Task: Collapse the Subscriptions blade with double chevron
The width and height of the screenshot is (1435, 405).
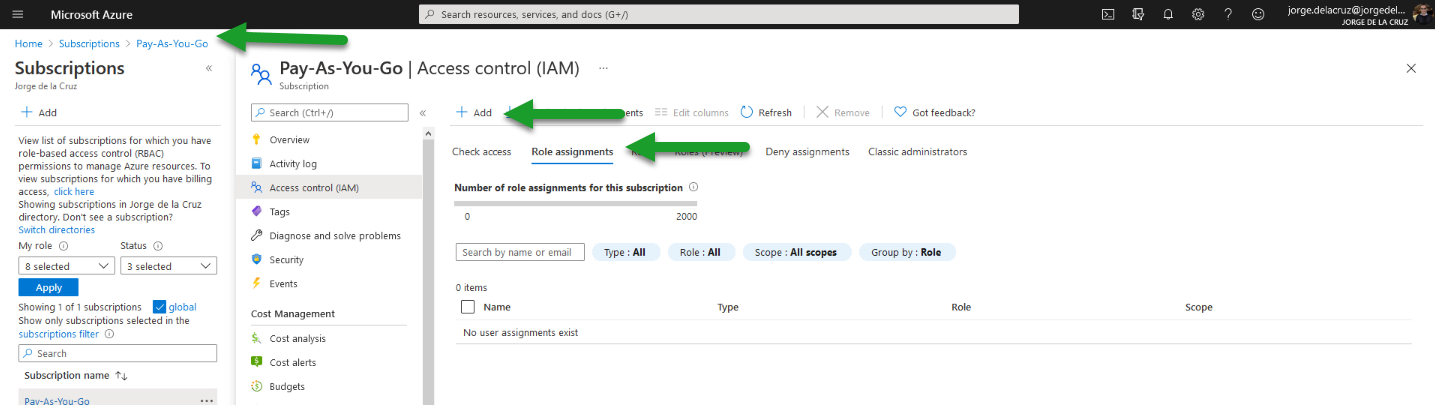Action: click(x=209, y=68)
